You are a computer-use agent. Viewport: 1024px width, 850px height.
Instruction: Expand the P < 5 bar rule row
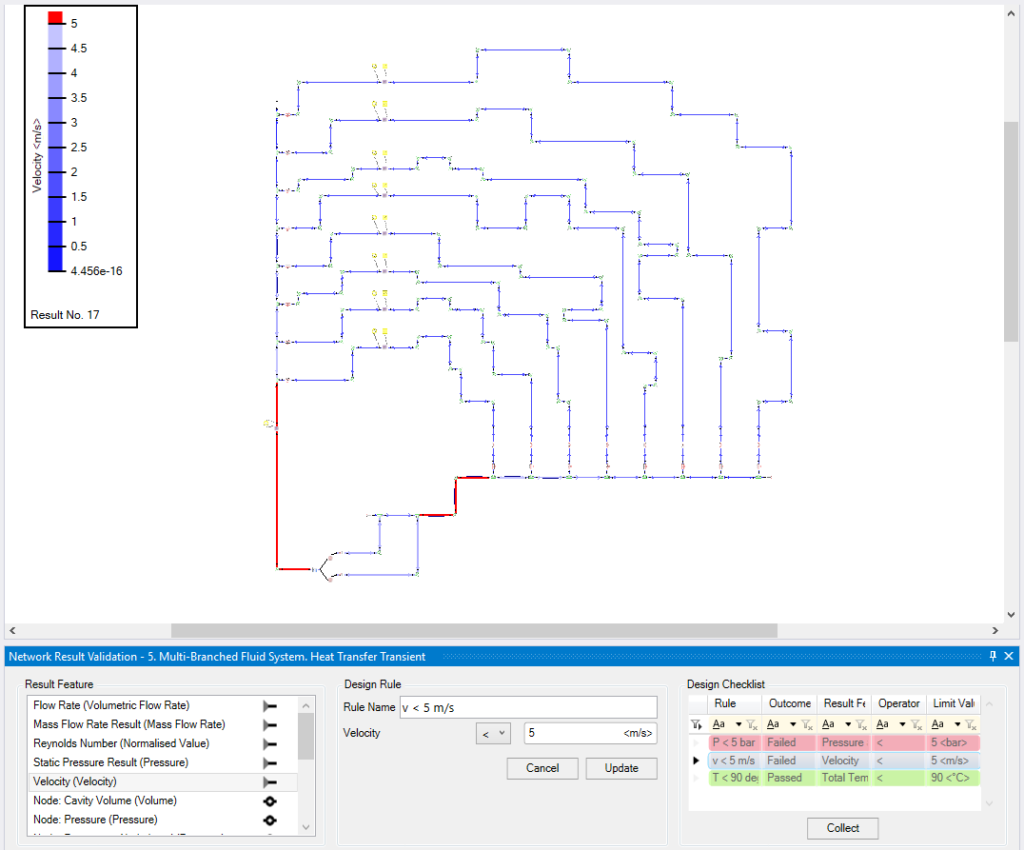pos(696,742)
